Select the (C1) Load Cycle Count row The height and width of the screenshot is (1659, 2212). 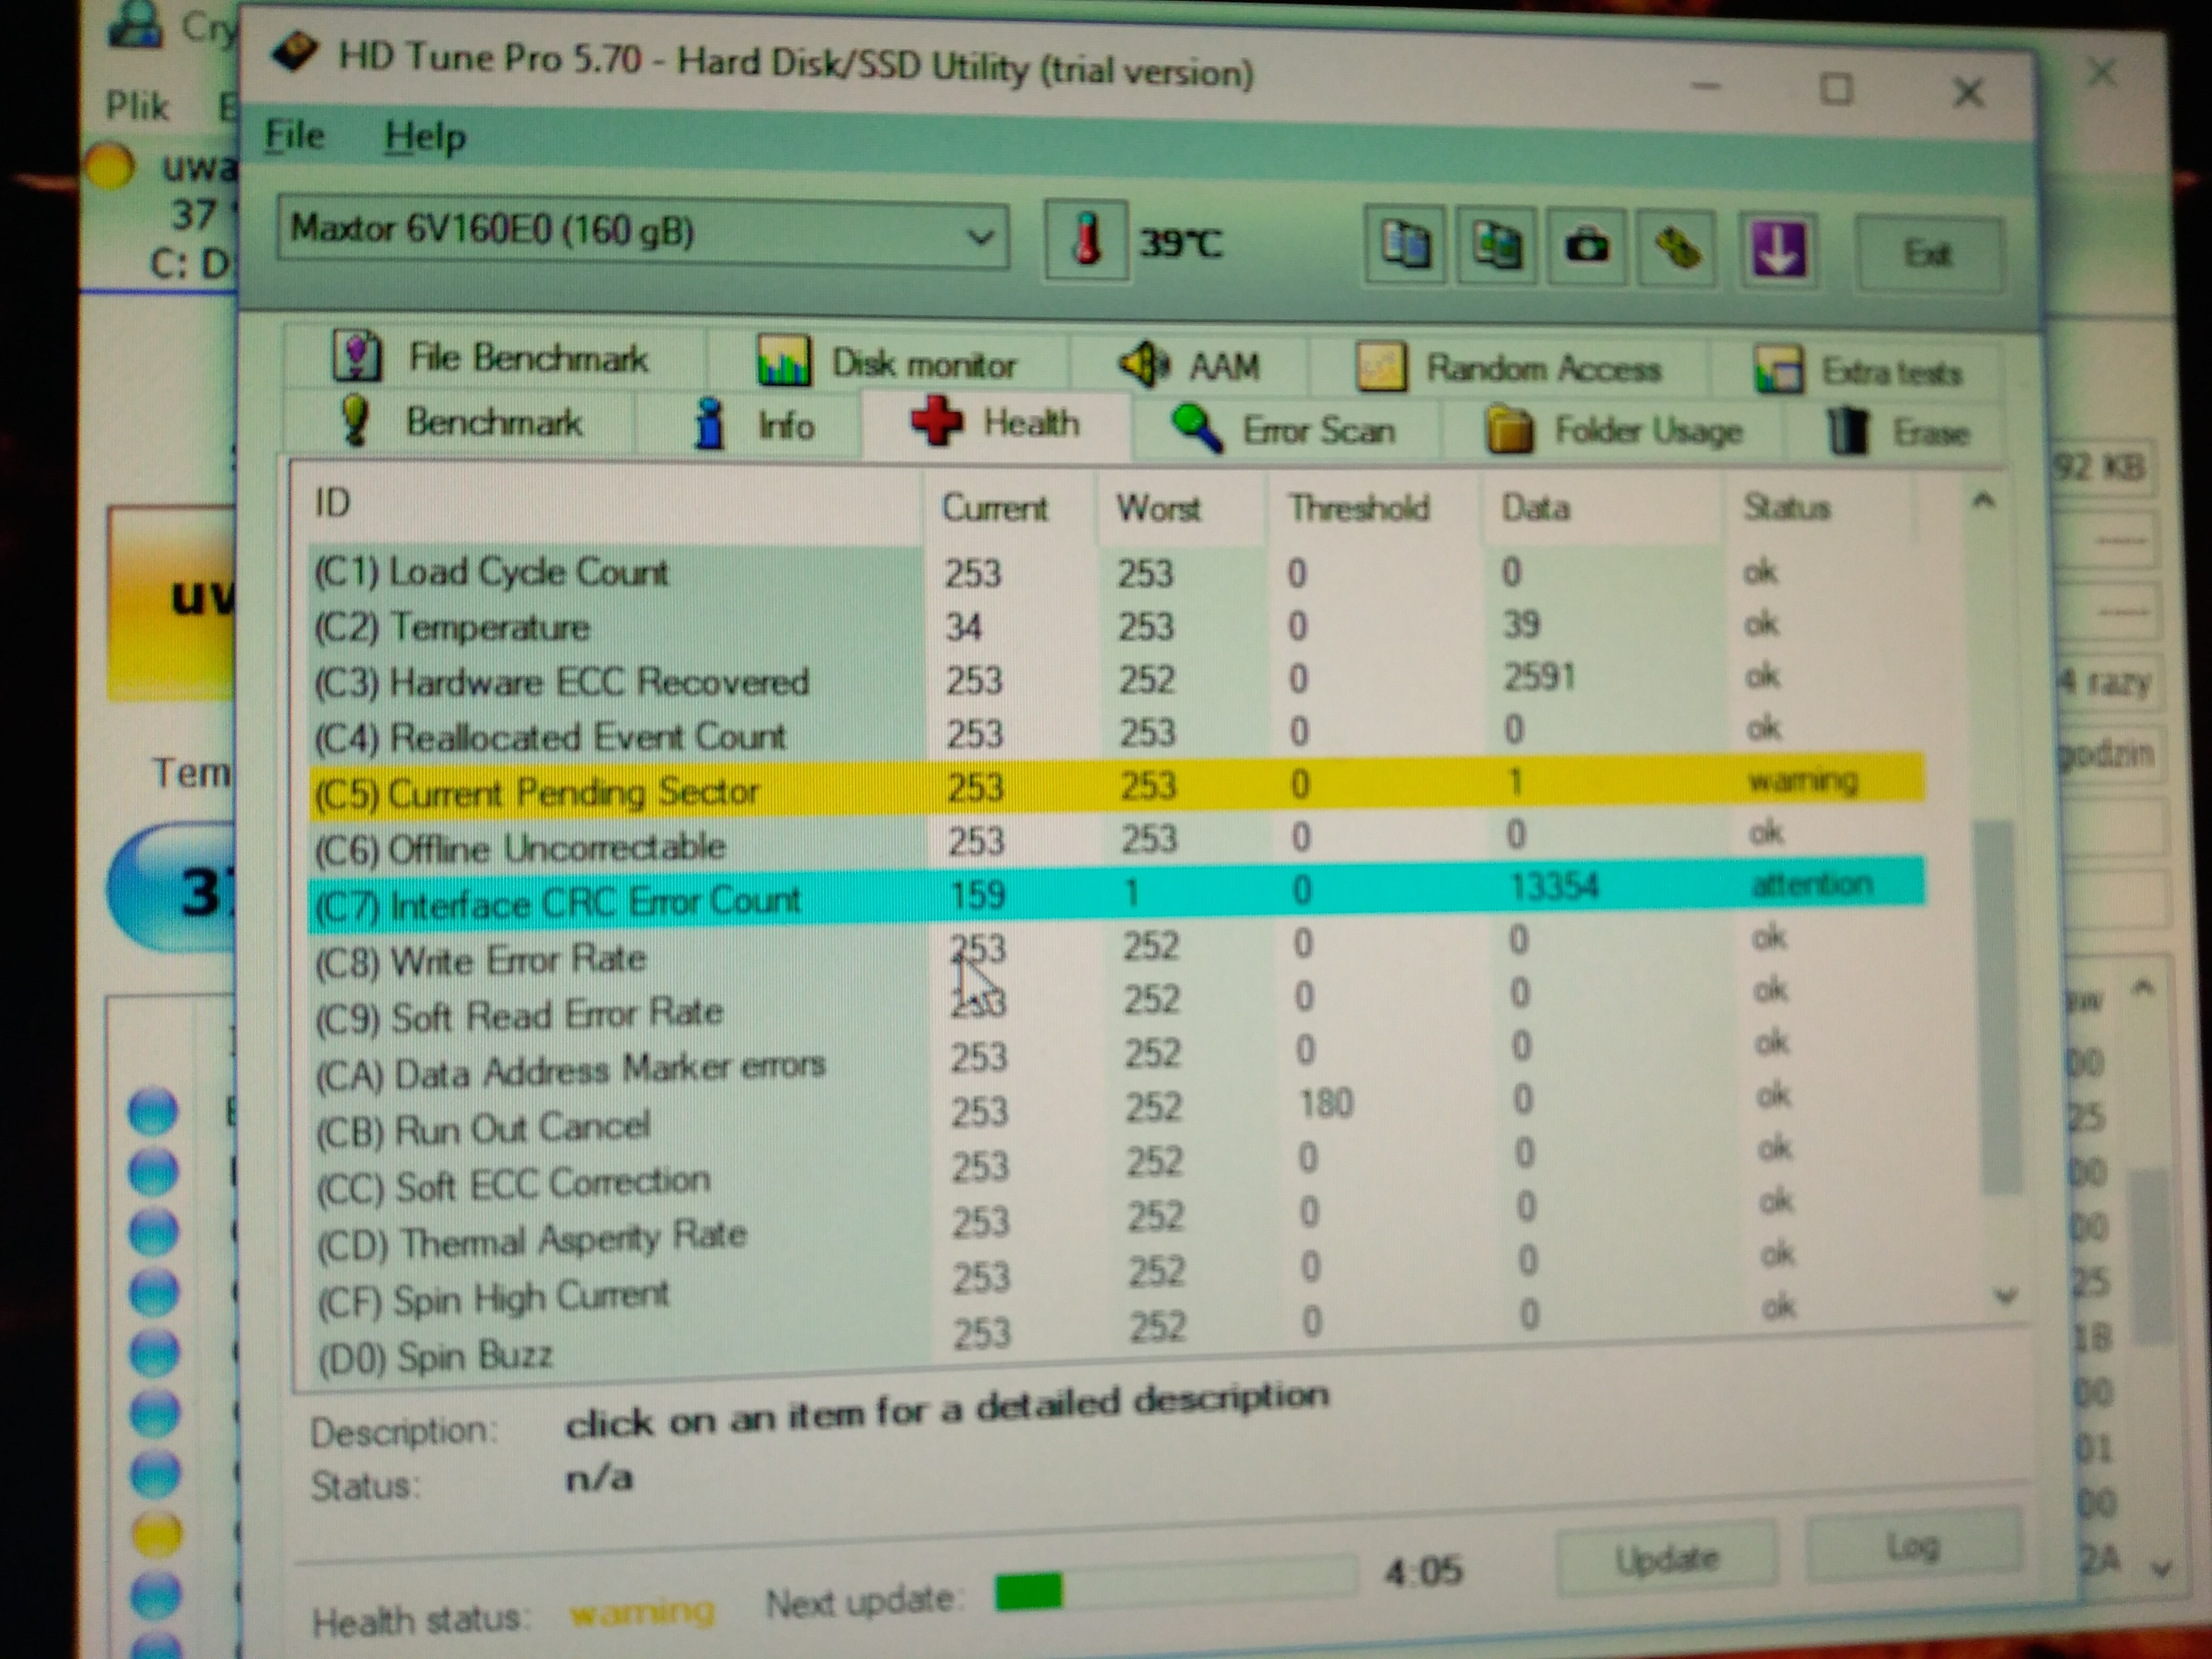[x=1113, y=572]
